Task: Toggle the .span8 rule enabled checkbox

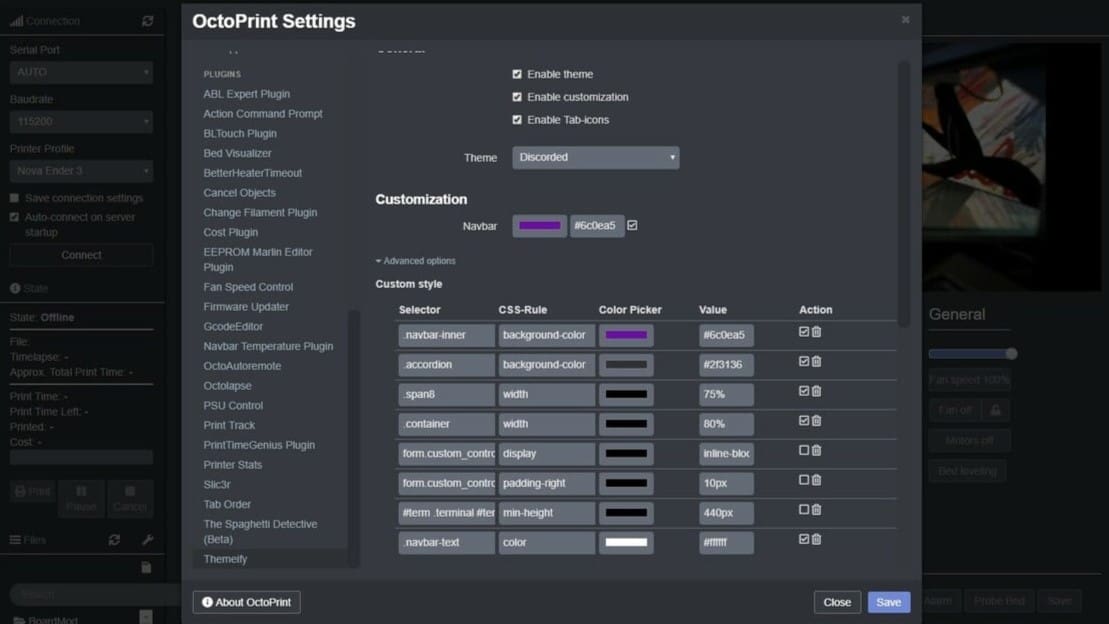Action: coord(803,391)
